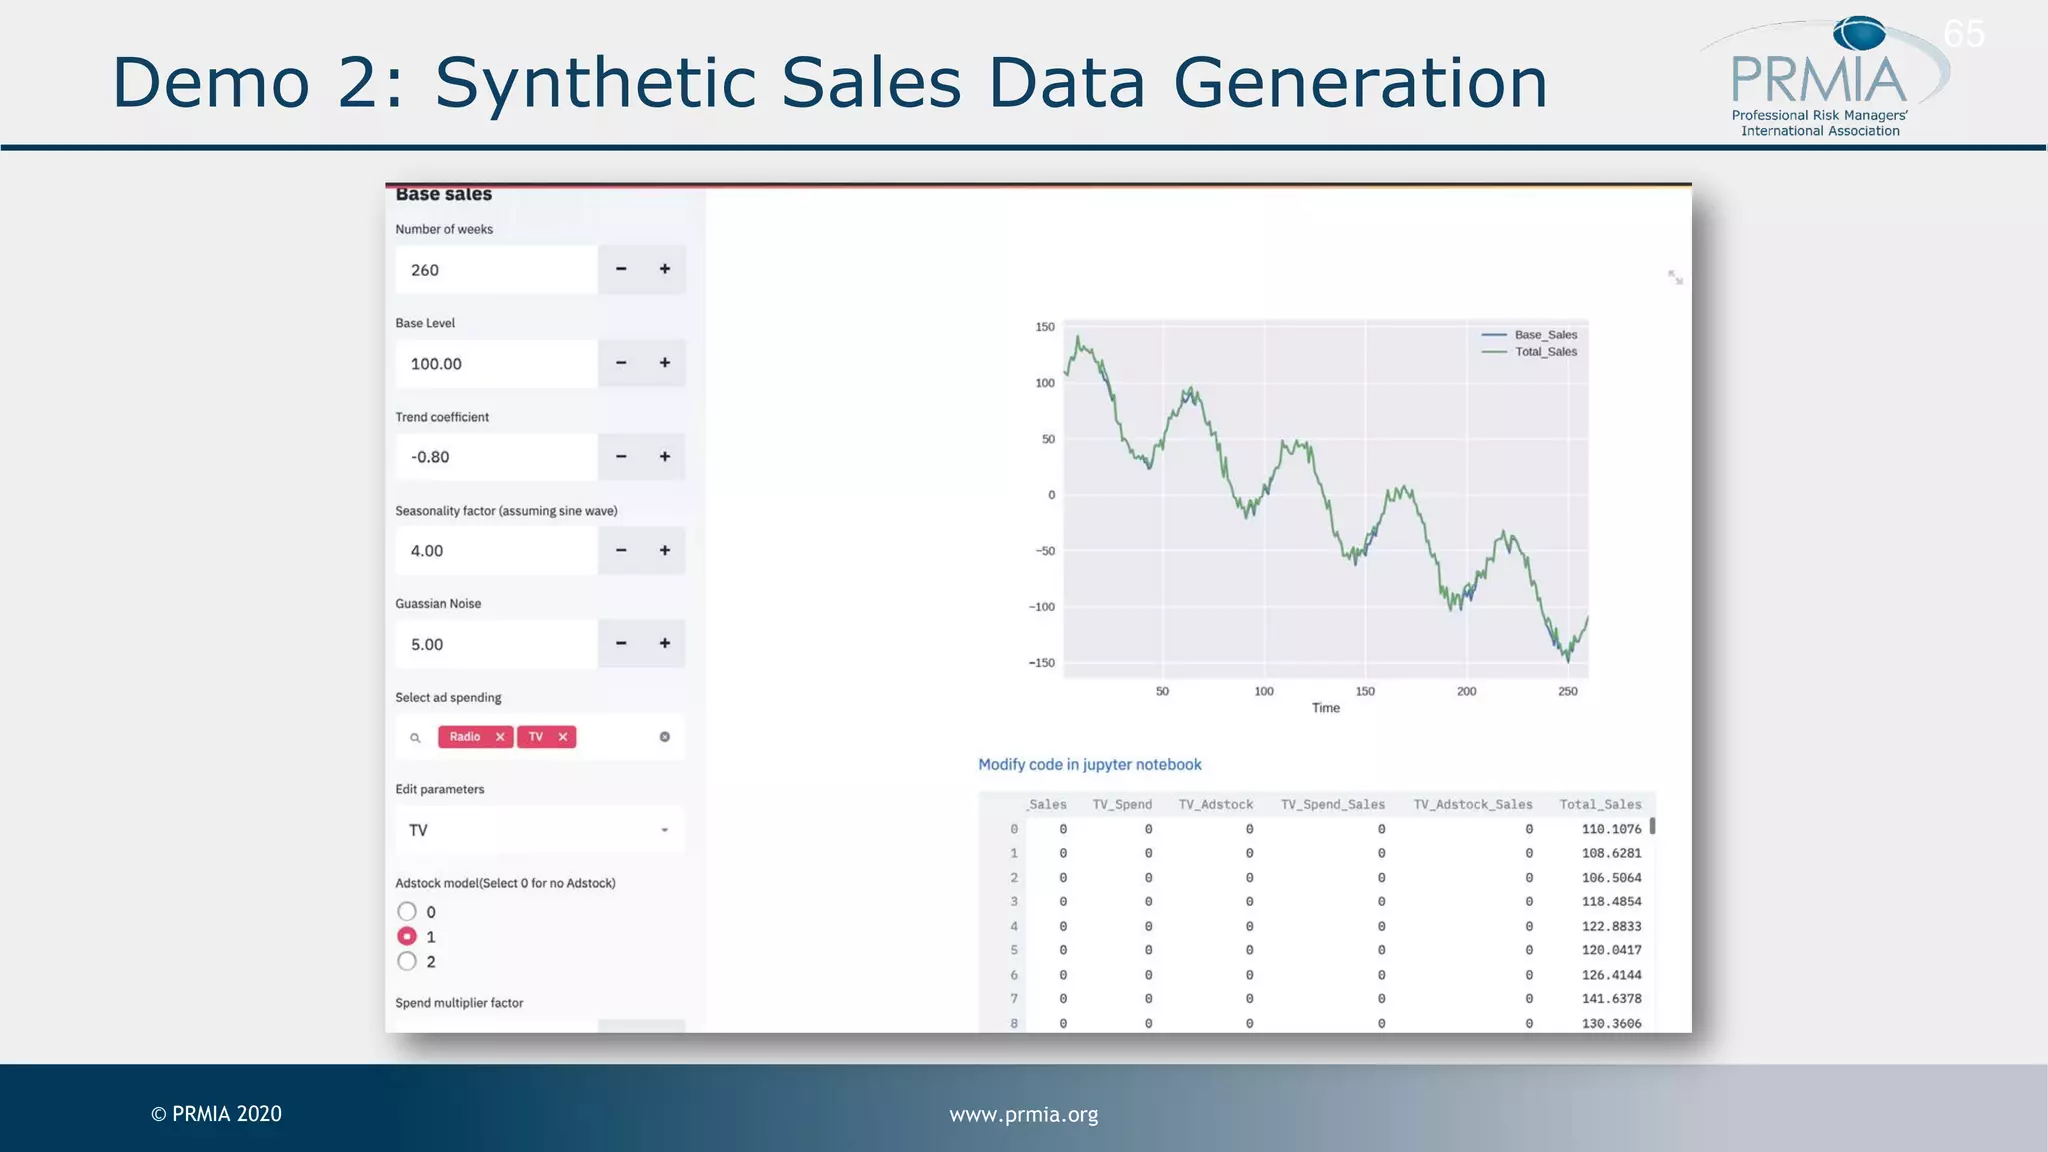Decrease the Trend coefficient with minus
Image resolution: width=2048 pixels, height=1152 pixels.
tap(621, 457)
